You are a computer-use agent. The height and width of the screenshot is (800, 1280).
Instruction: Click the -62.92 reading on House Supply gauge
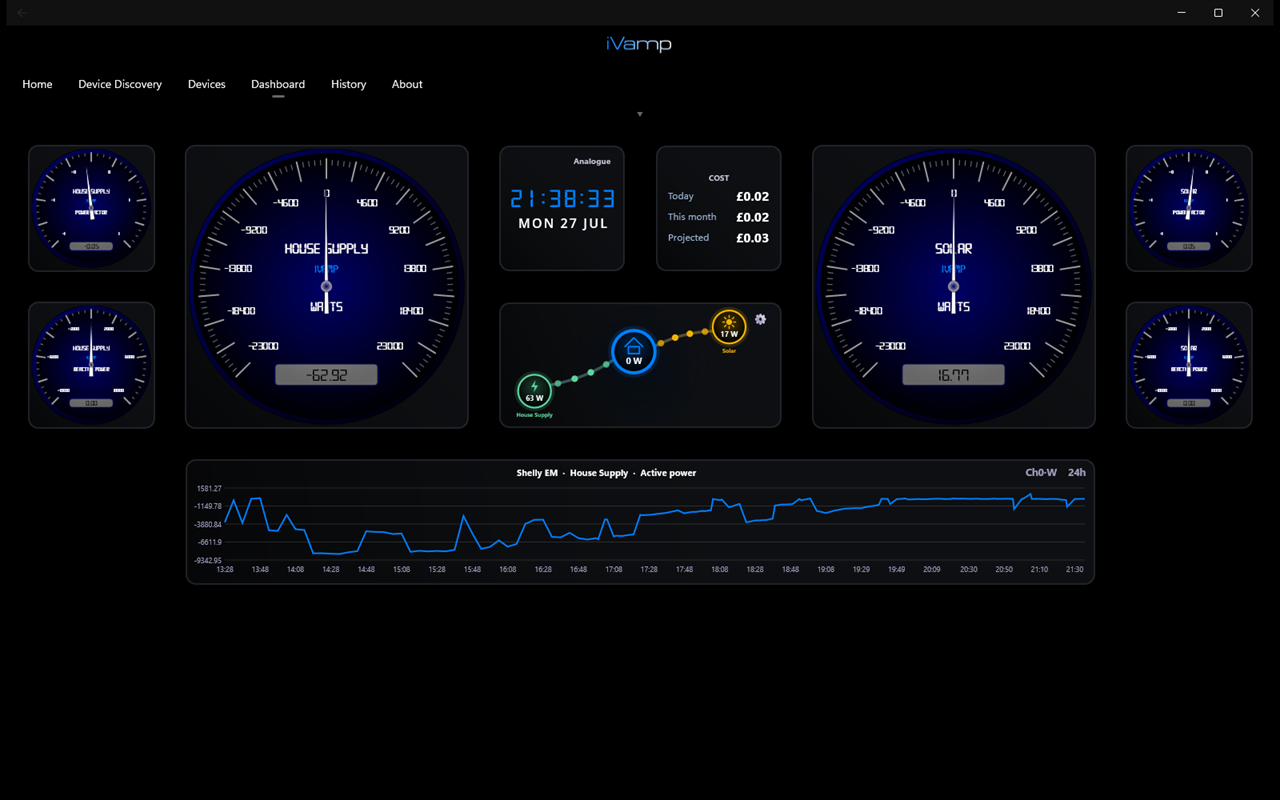[x=327, y=375]
